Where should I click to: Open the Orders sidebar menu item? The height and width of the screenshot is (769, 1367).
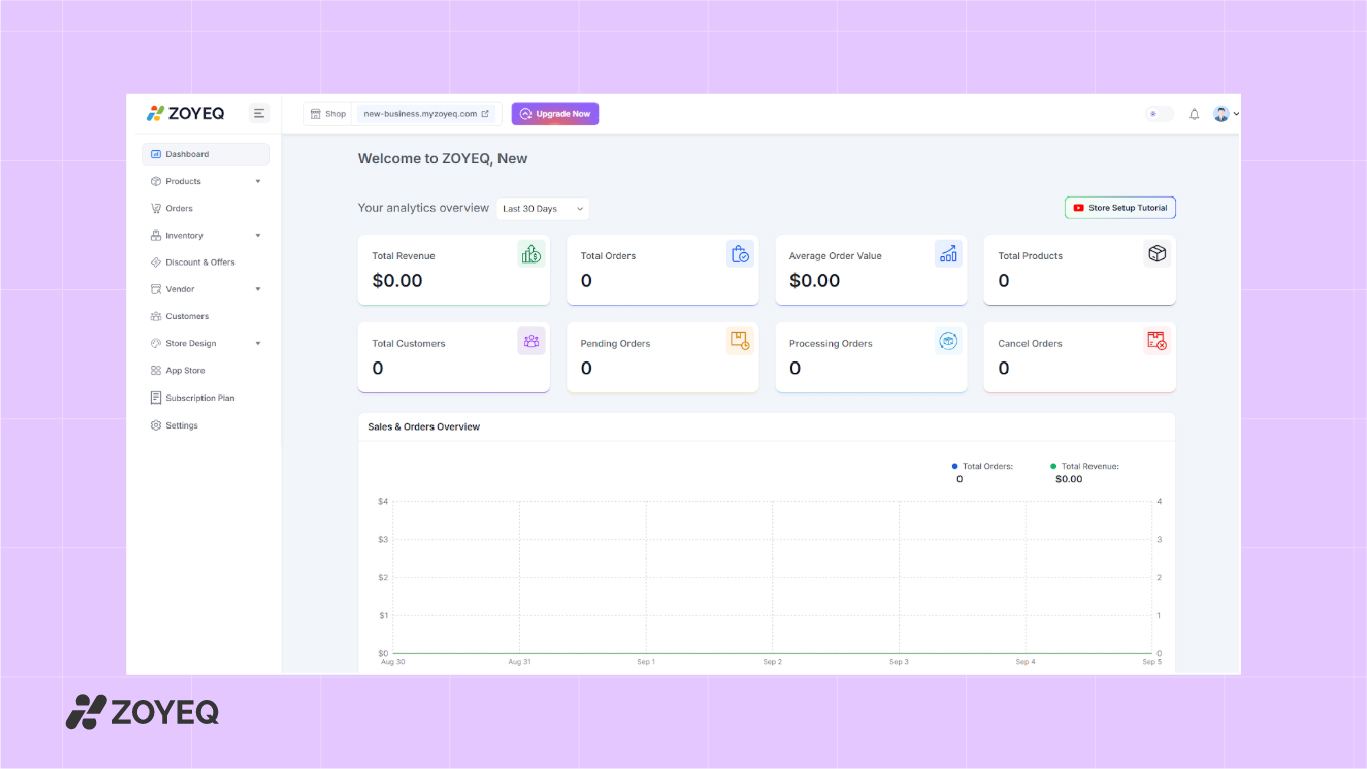tap(179, 208)
